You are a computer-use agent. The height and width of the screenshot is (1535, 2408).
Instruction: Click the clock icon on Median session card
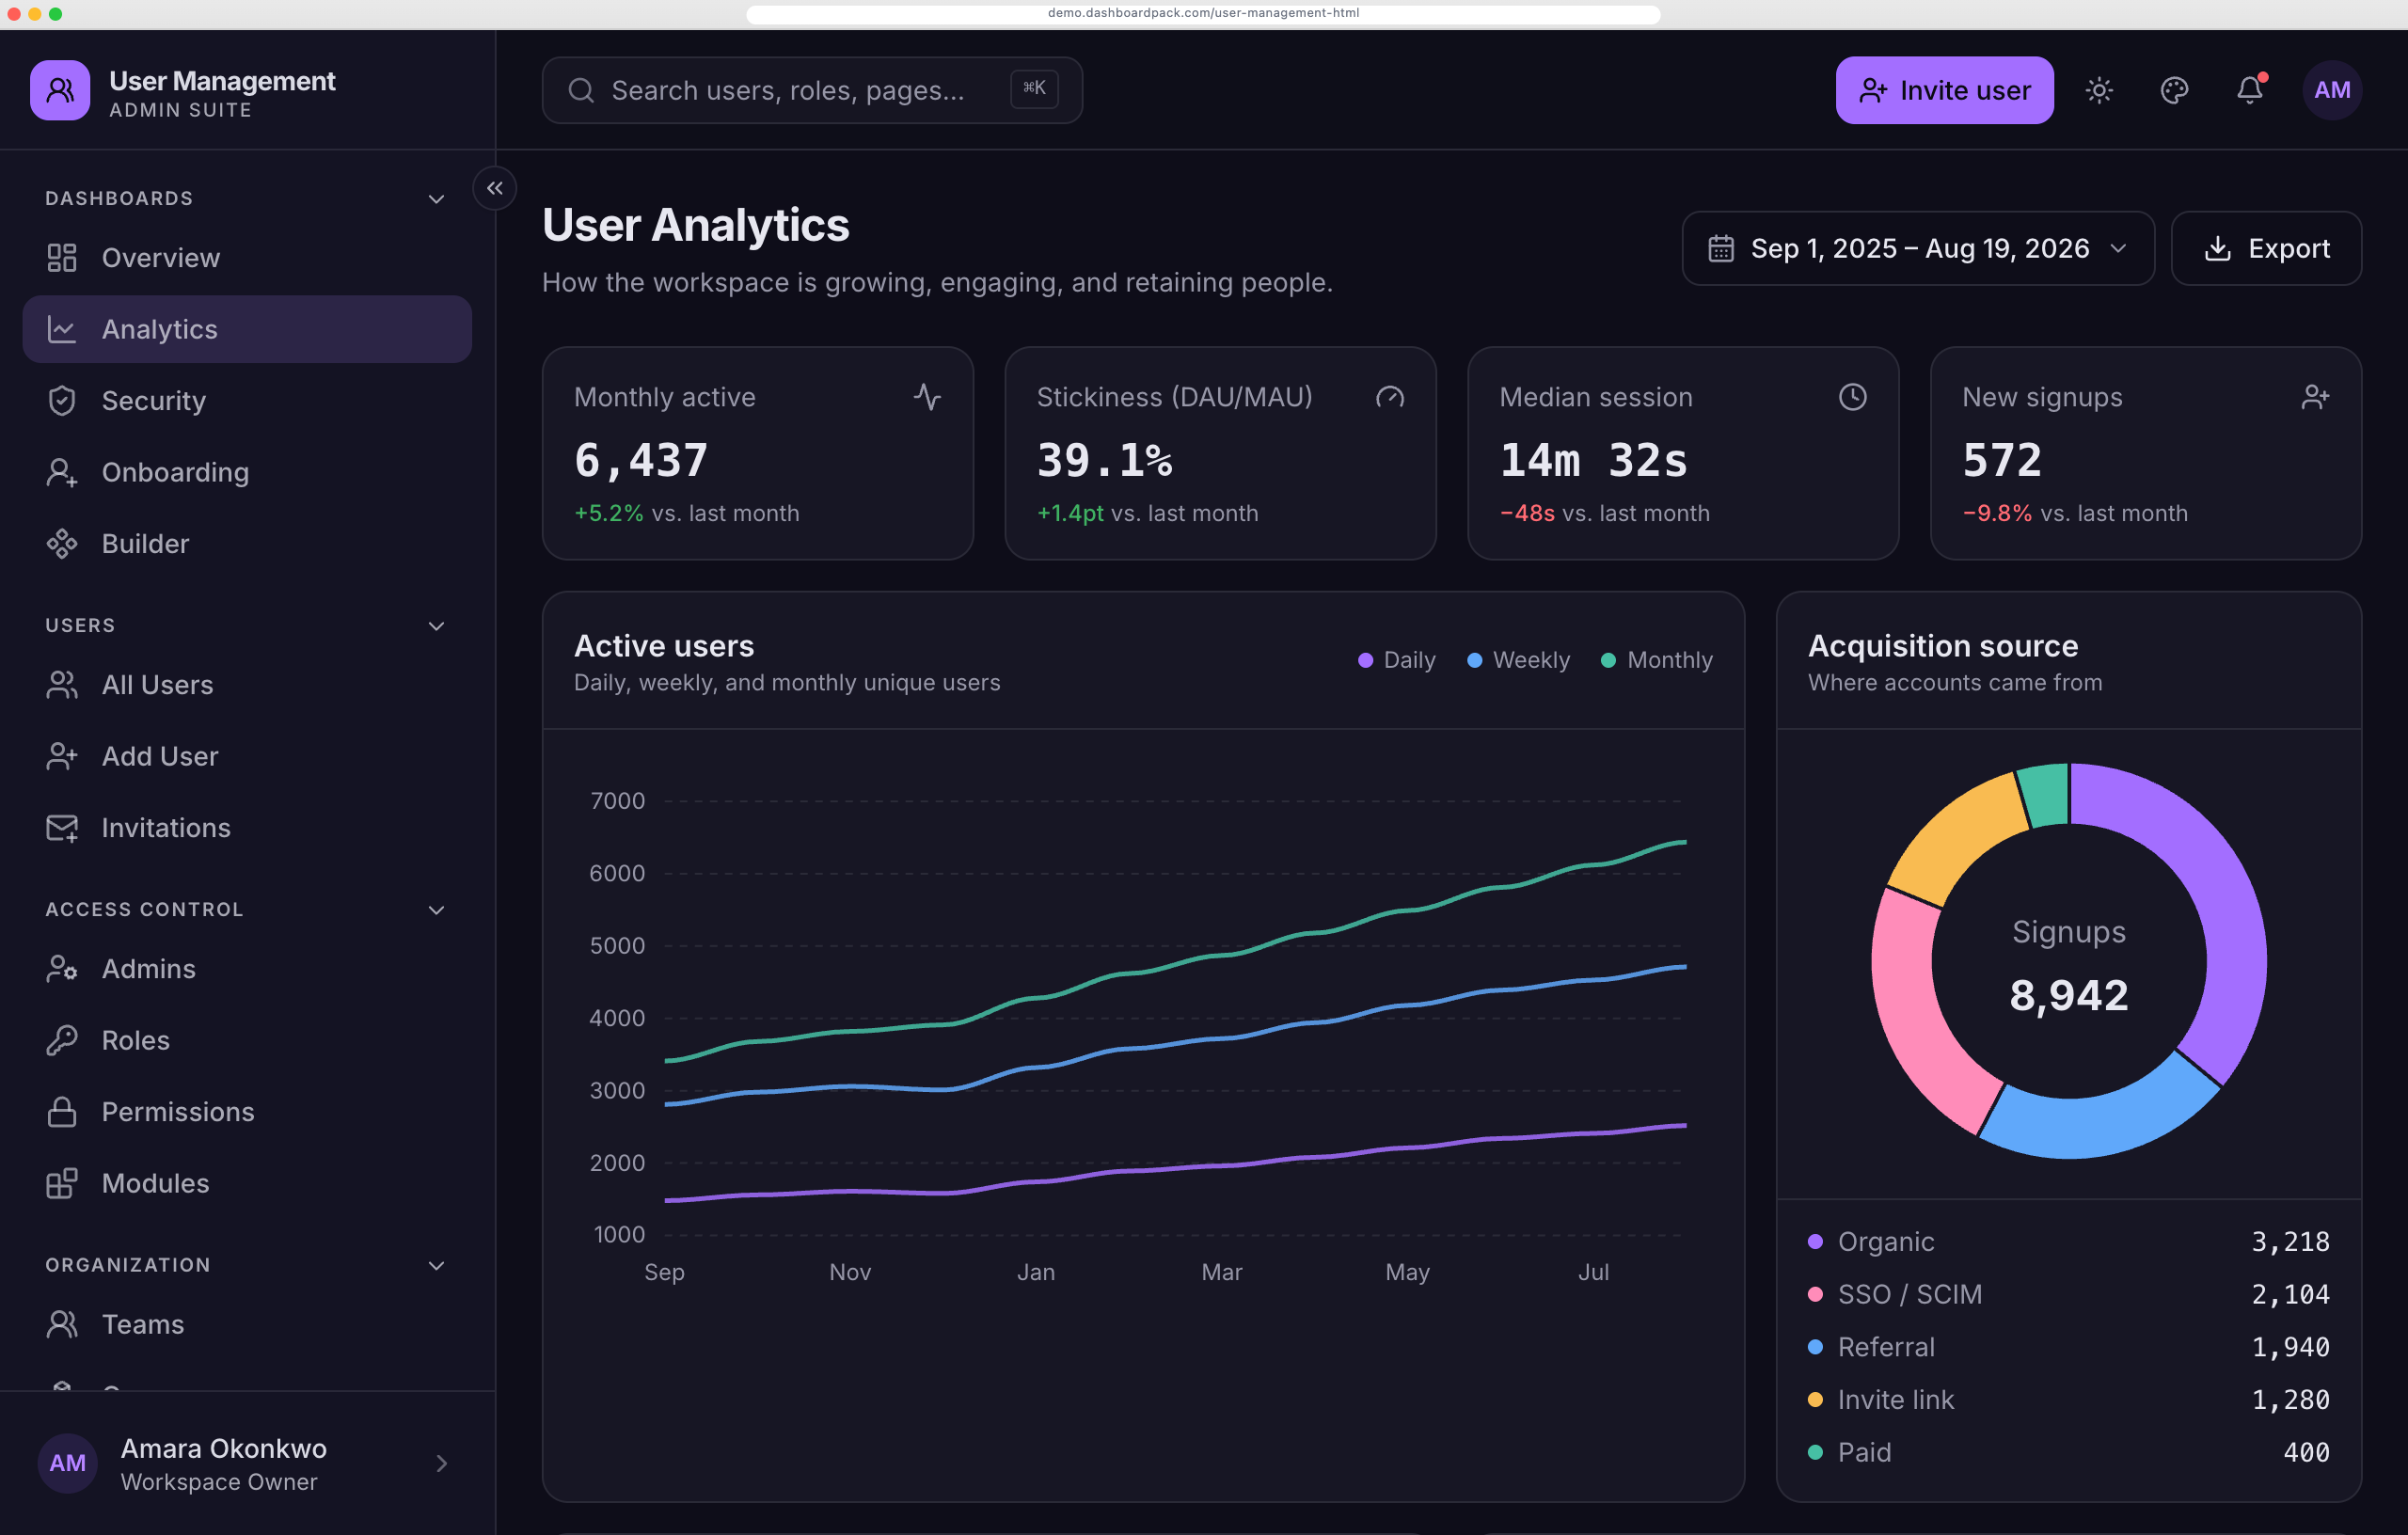coord(1853,397)
